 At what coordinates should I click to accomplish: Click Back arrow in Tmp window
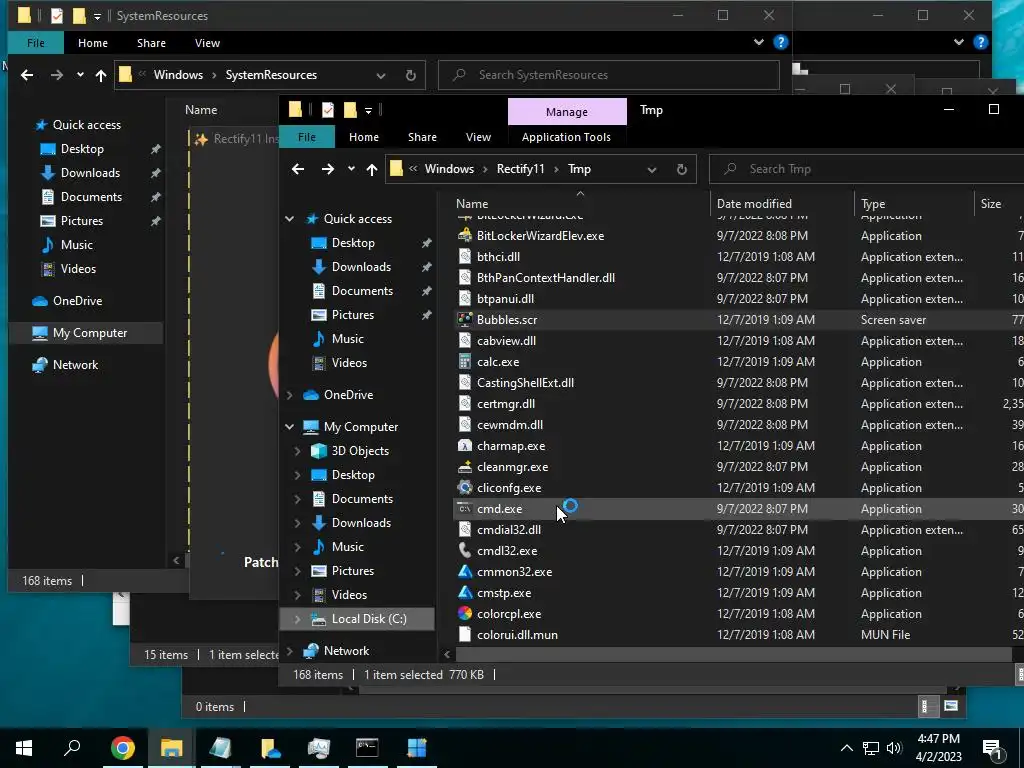click(x=298, y=169)
